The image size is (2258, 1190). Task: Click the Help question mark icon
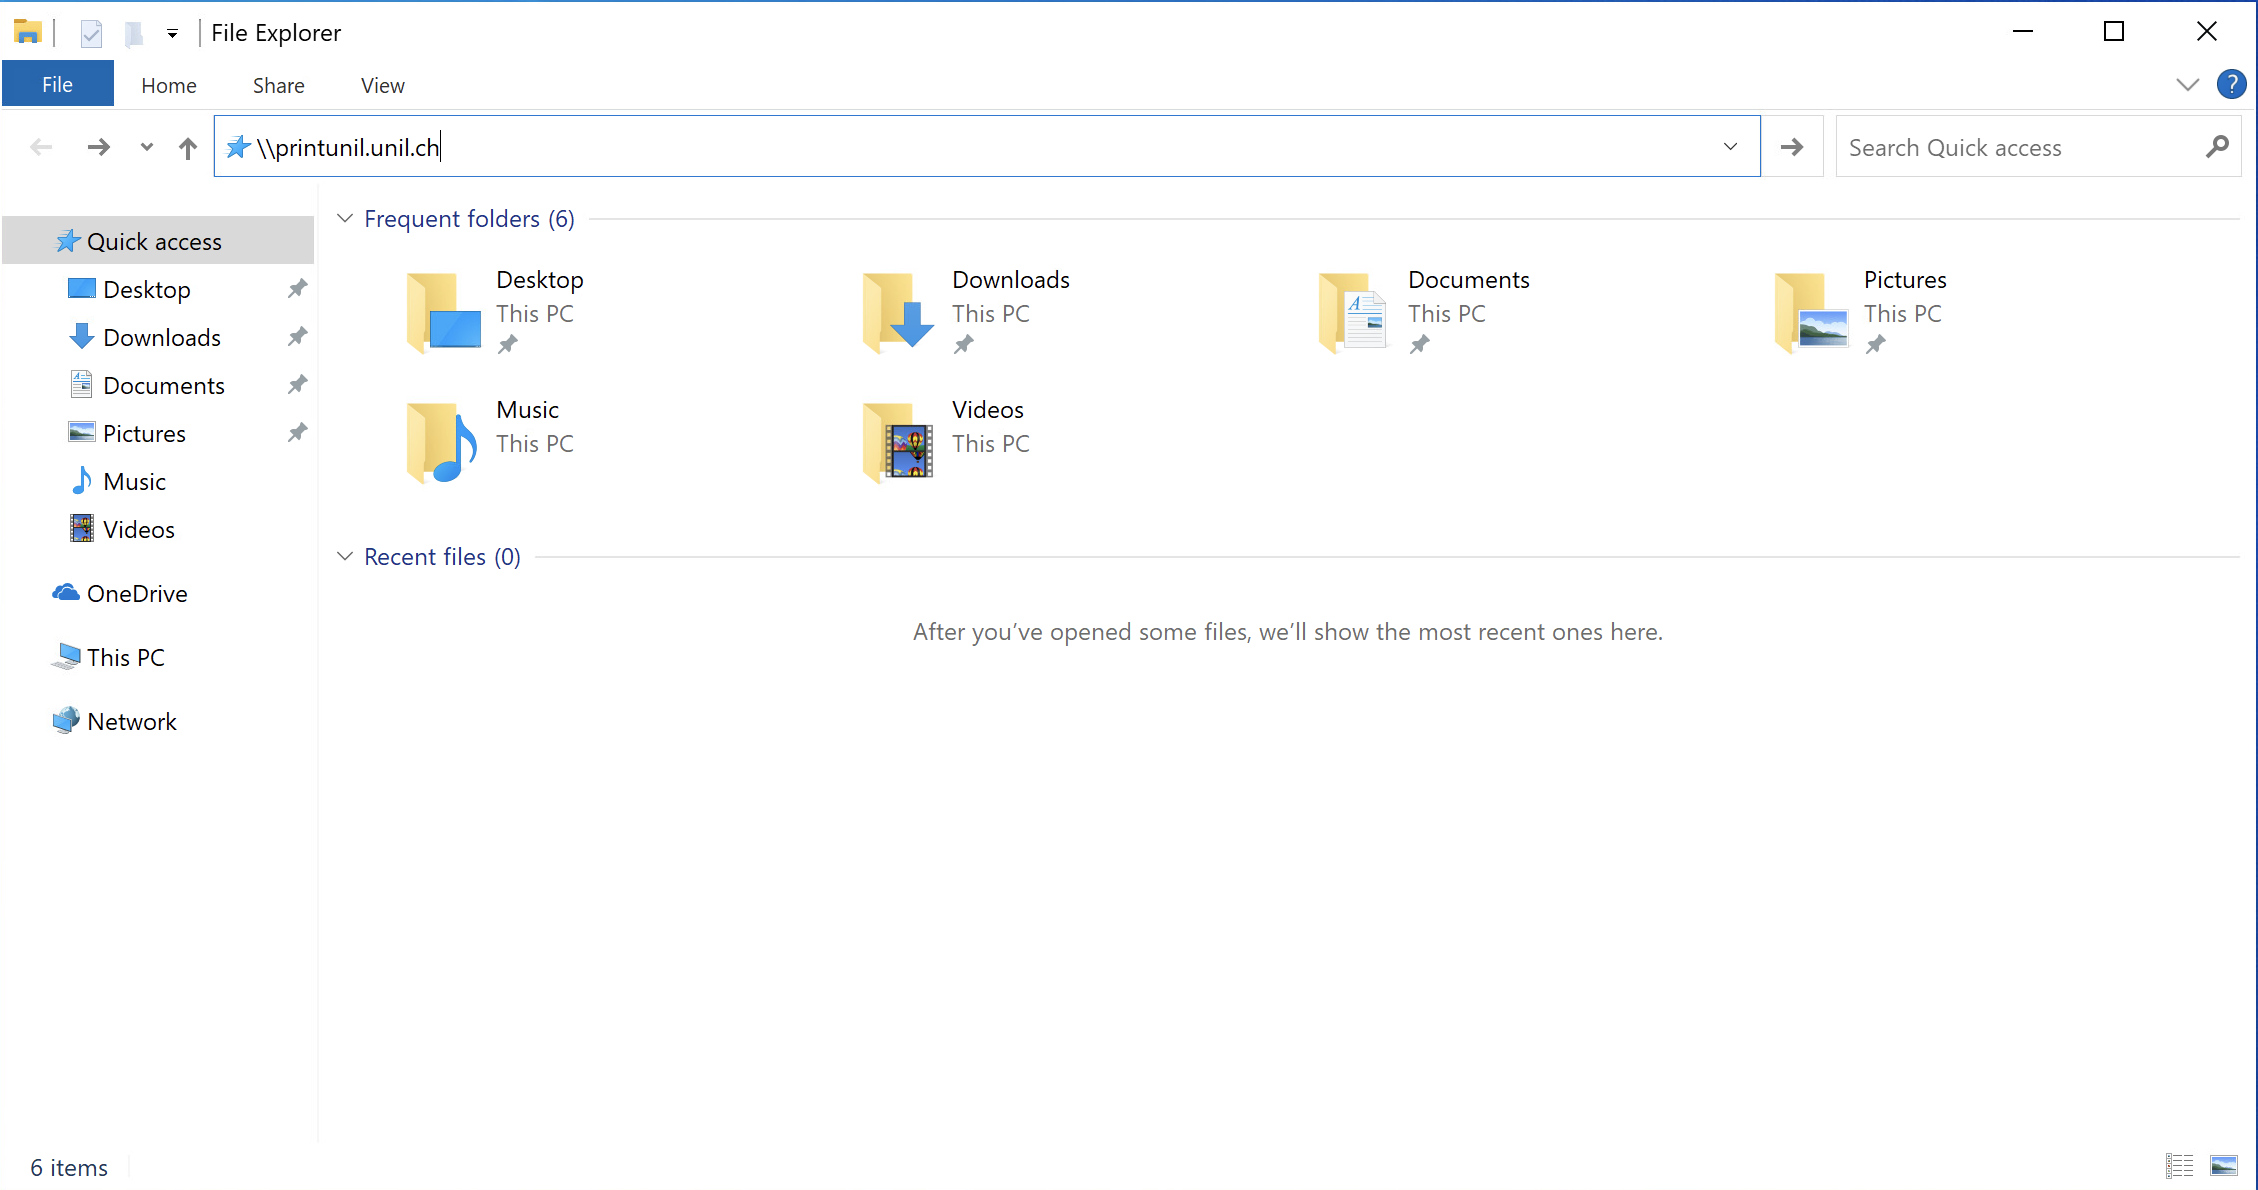pos(2231,85)
